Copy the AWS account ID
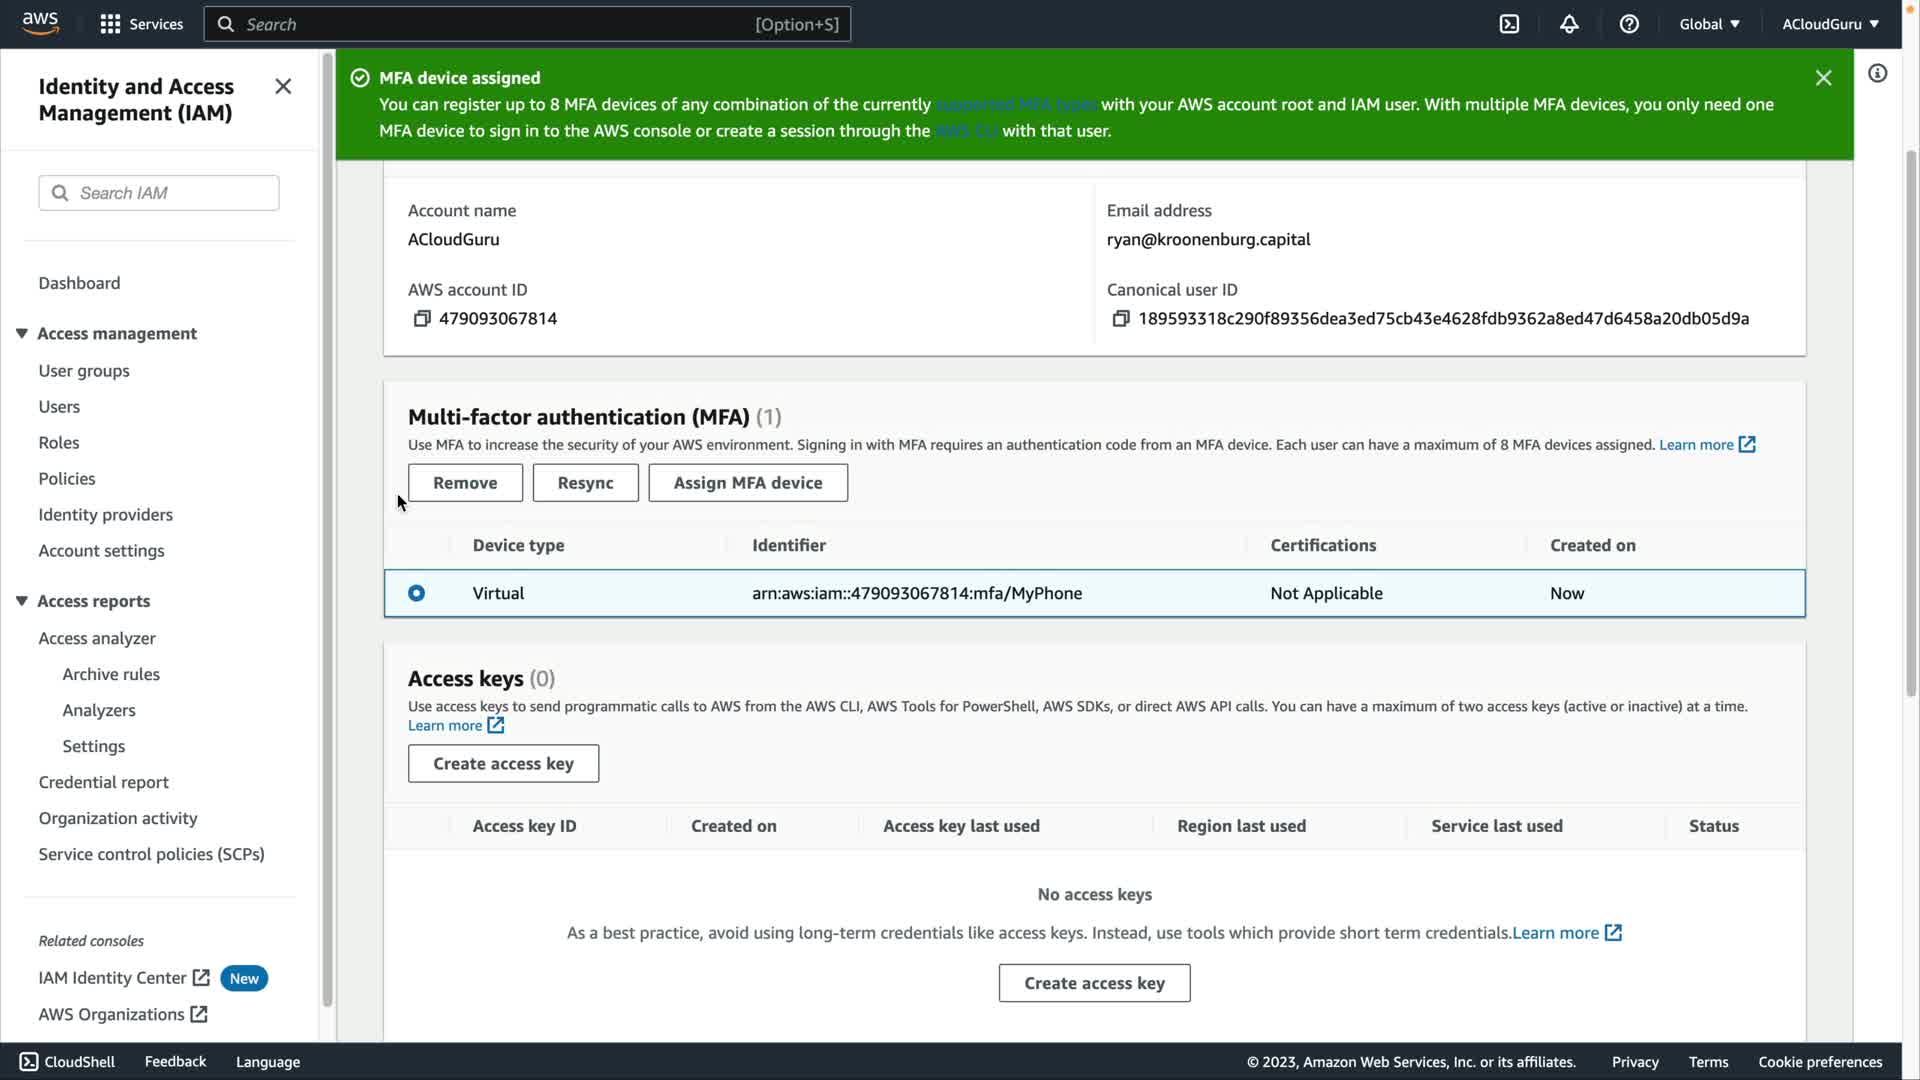The height and width of the screenshot is (1080, 1920). coord(422,318)
